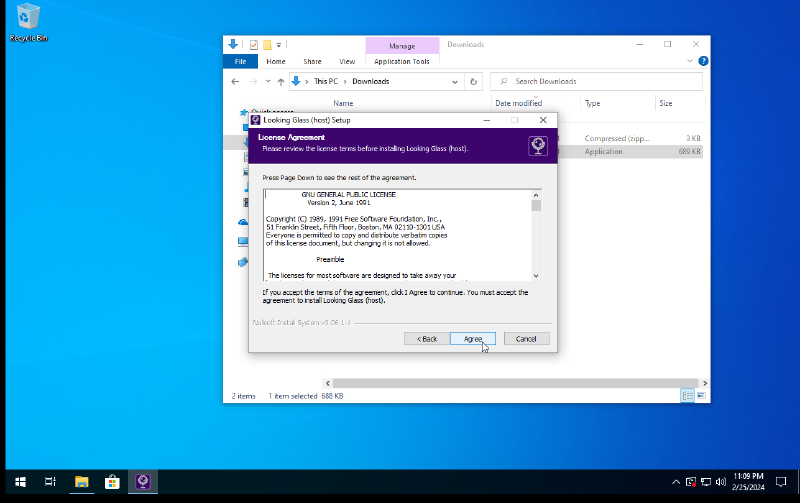Click New folder quick access icon

pos(267,45)
